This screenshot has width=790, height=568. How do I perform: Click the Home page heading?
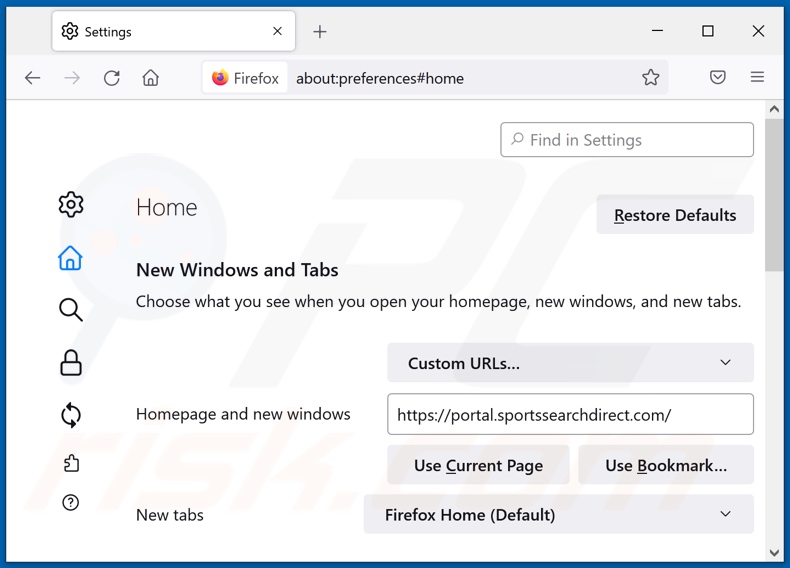(166, 208)
